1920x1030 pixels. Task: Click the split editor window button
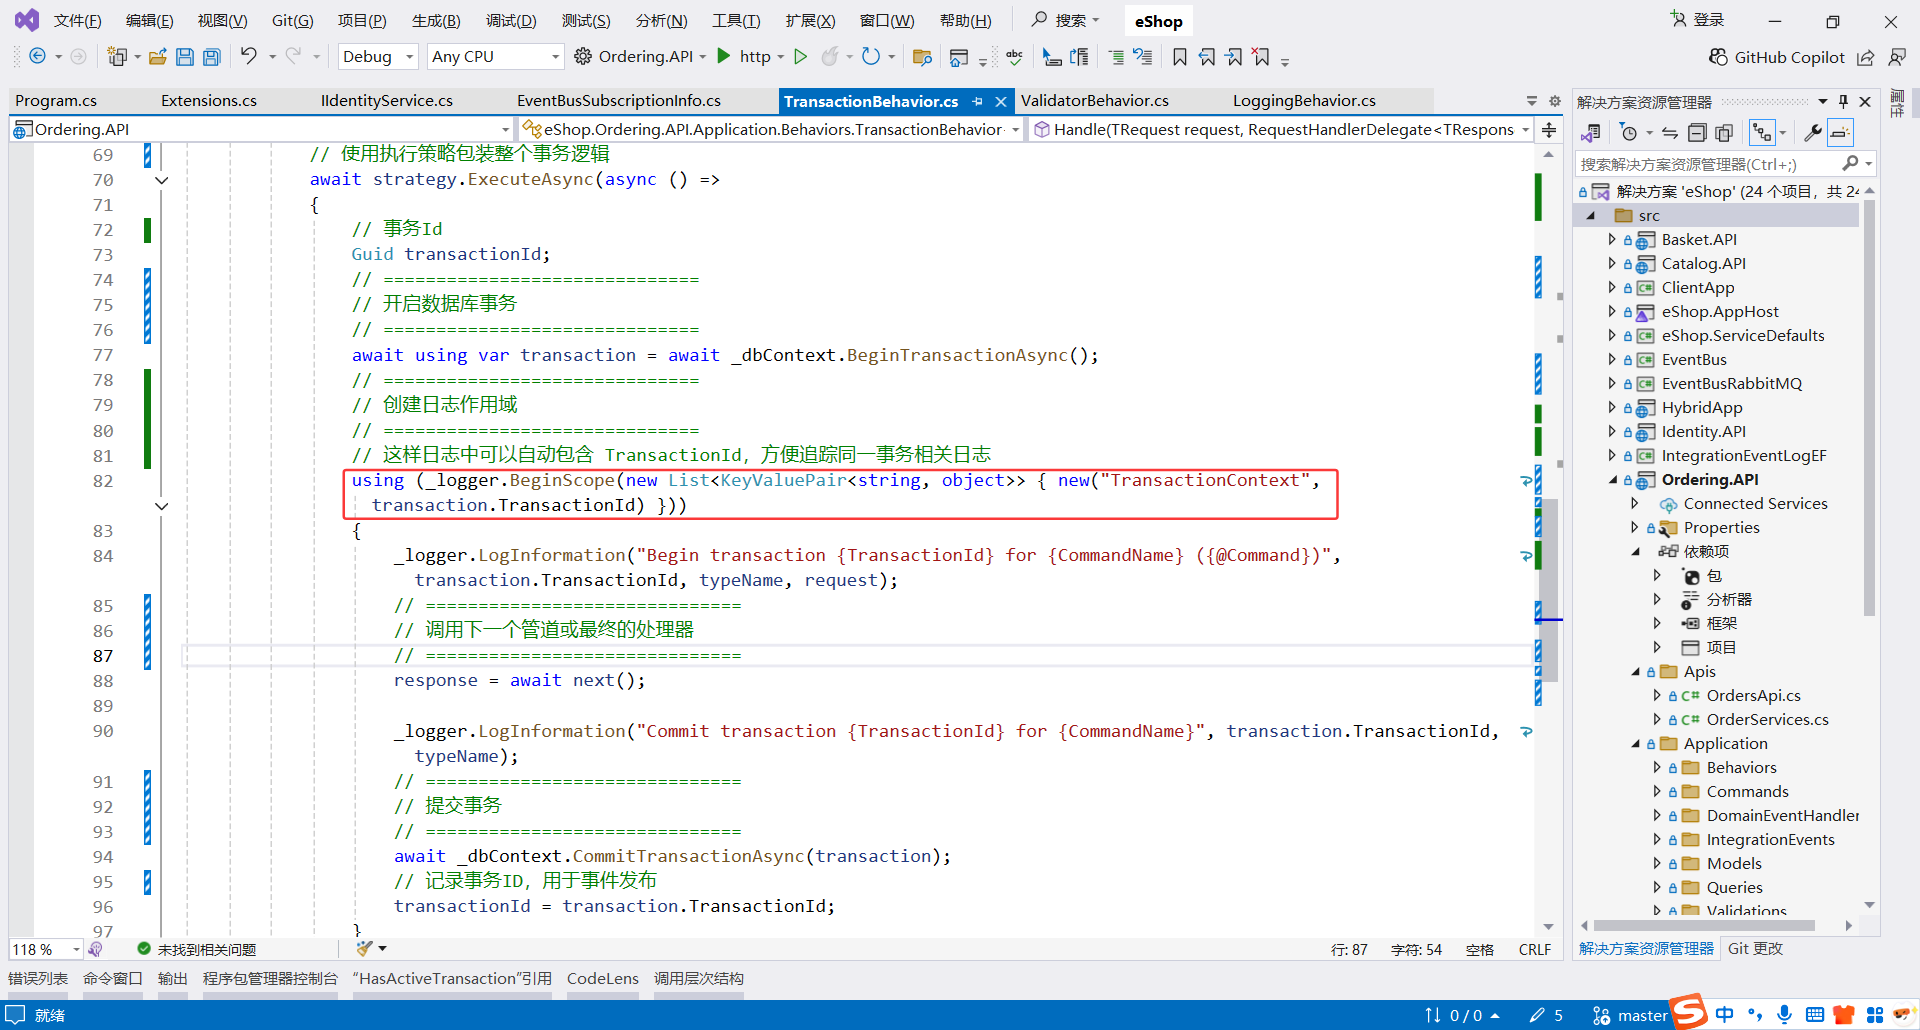click(1549, 130)
